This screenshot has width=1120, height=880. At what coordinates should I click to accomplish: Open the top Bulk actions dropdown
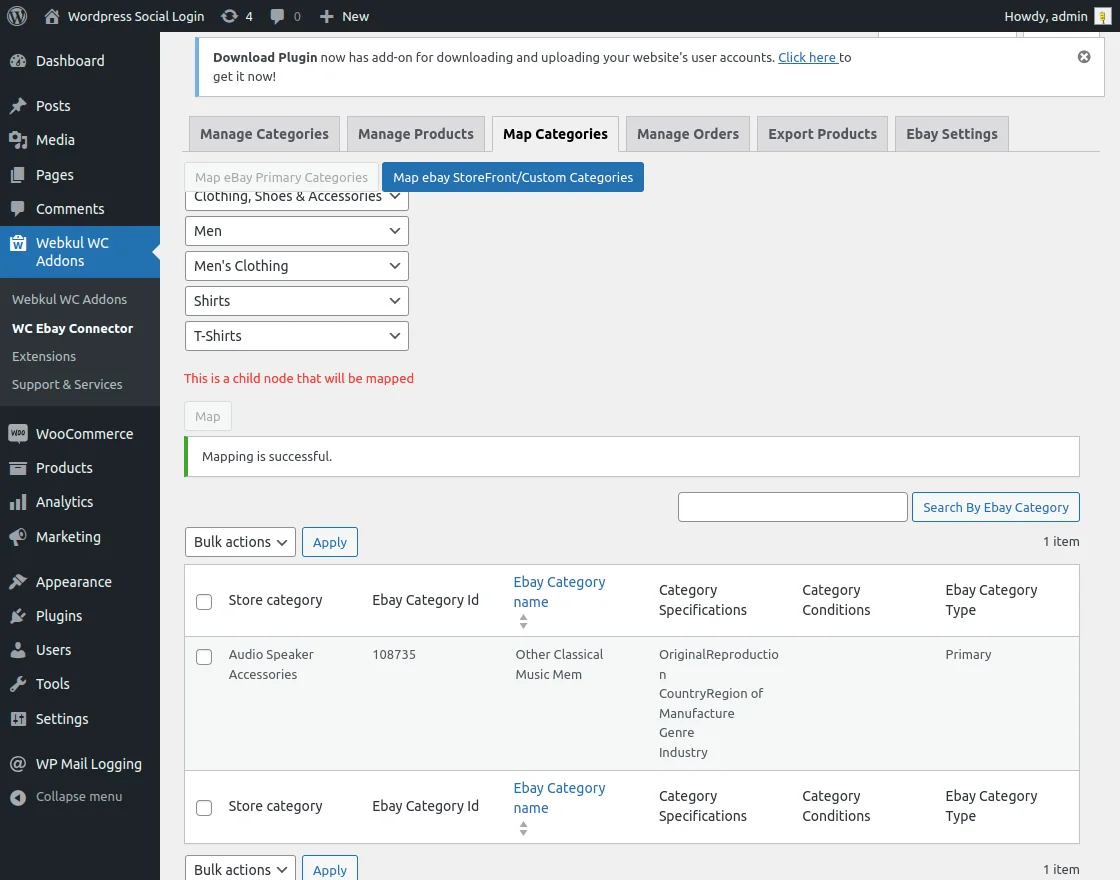[x=240, y=542]
